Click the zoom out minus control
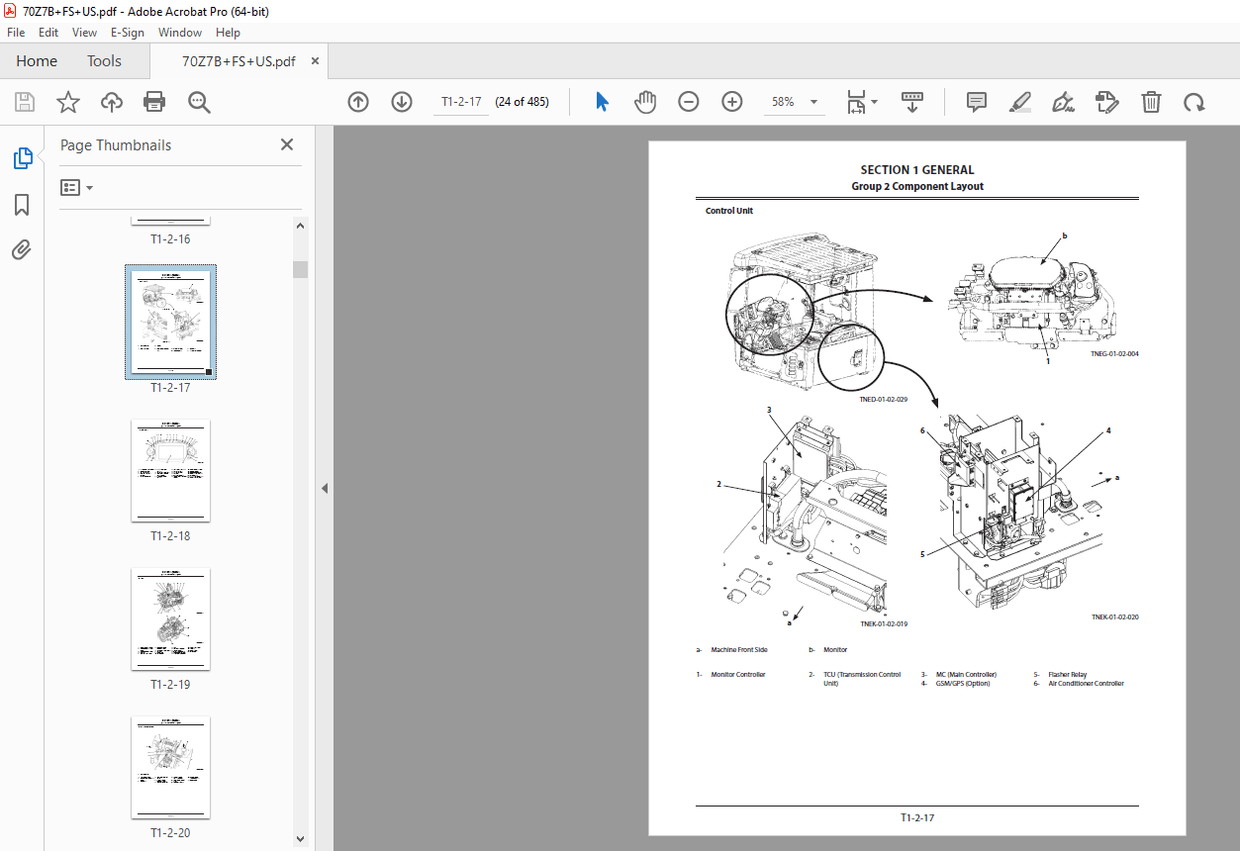 688,101
